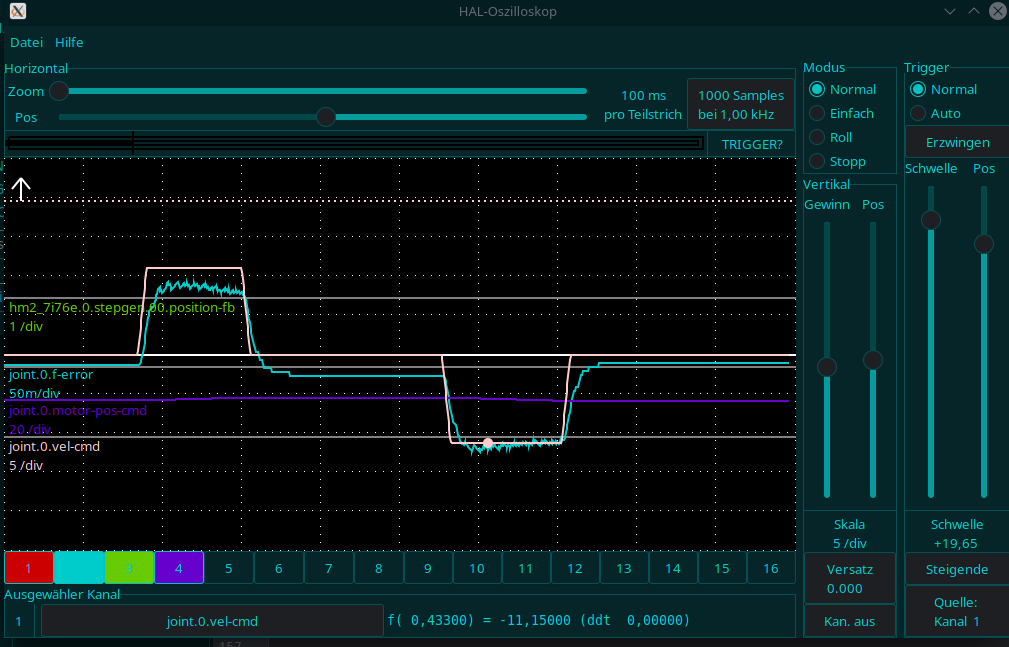The height and width of the screenshot is (647, 1009).
Task: Click the joint.0.f-error trace label
Action: pyautogui.click(x=51, y=375)
